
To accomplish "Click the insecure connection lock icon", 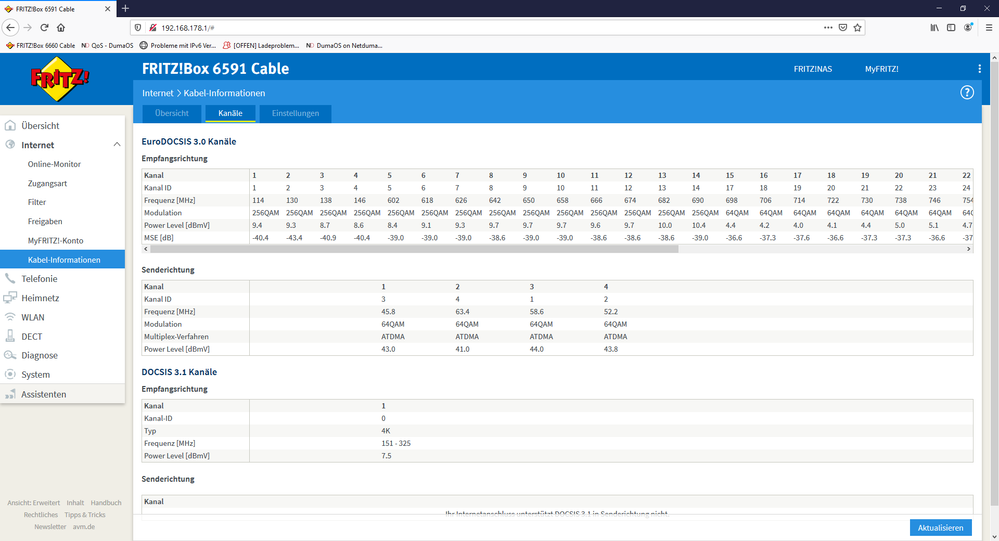I will click(x=152, y=27).
